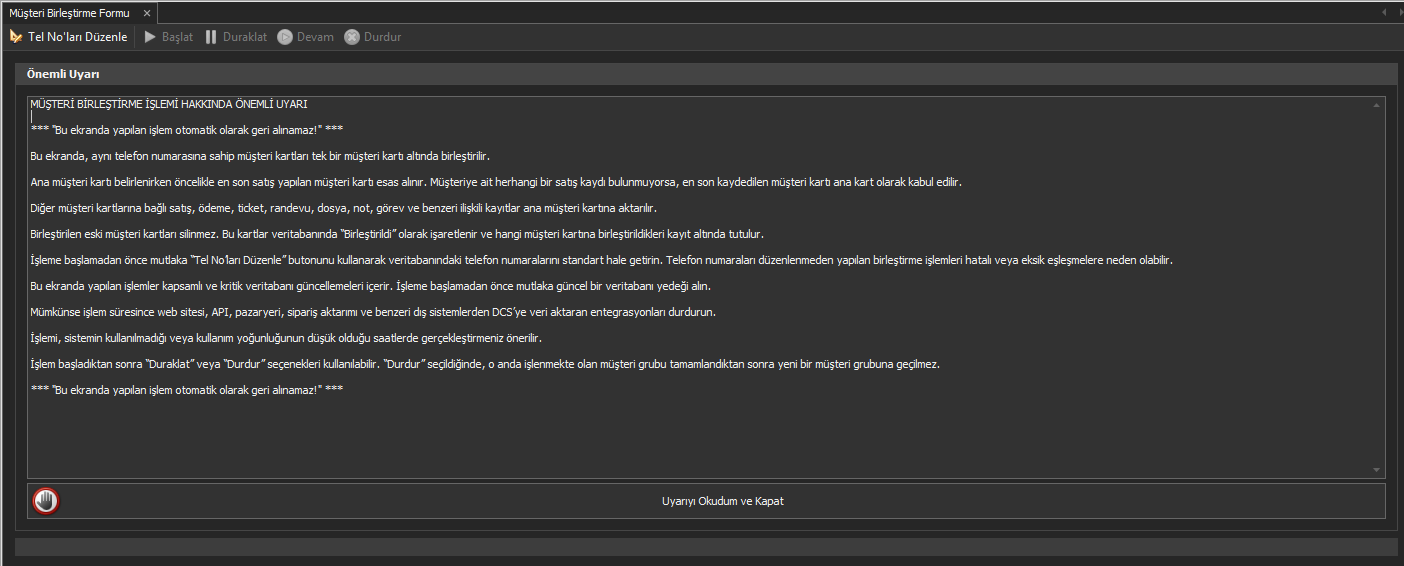Click line starting 'Bu ekranda, aynı telefon numarasına'

click(260, 156)
